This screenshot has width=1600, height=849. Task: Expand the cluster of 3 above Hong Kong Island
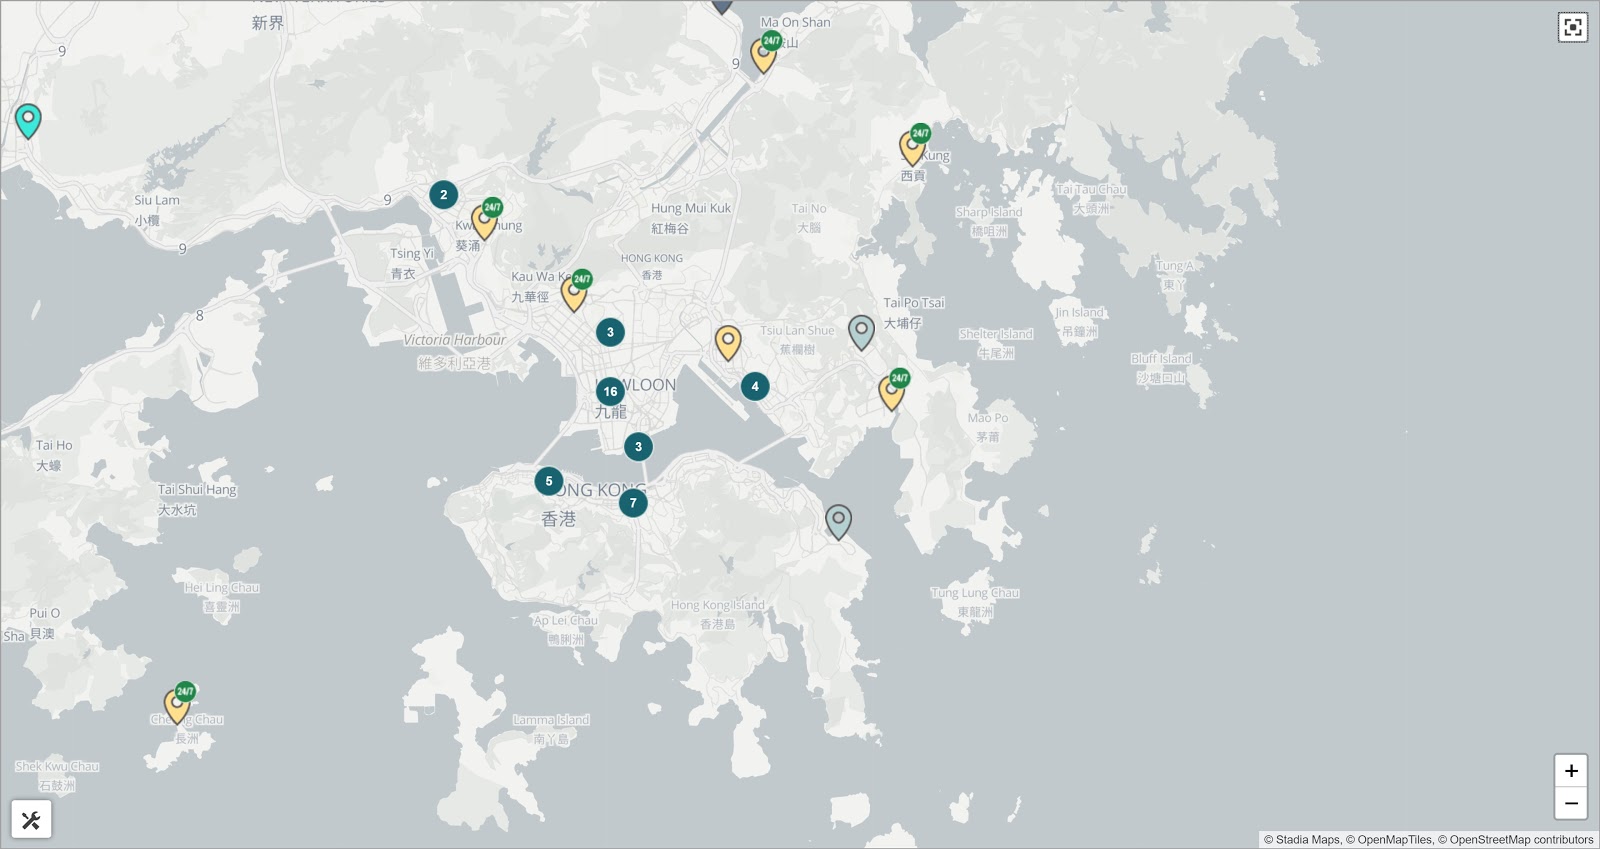click(638, 447)
